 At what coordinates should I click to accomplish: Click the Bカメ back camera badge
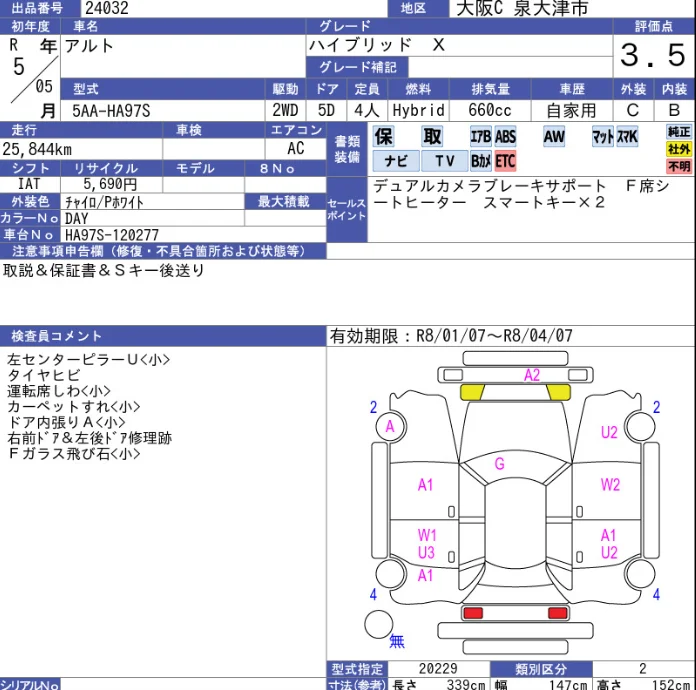(481, 161)
